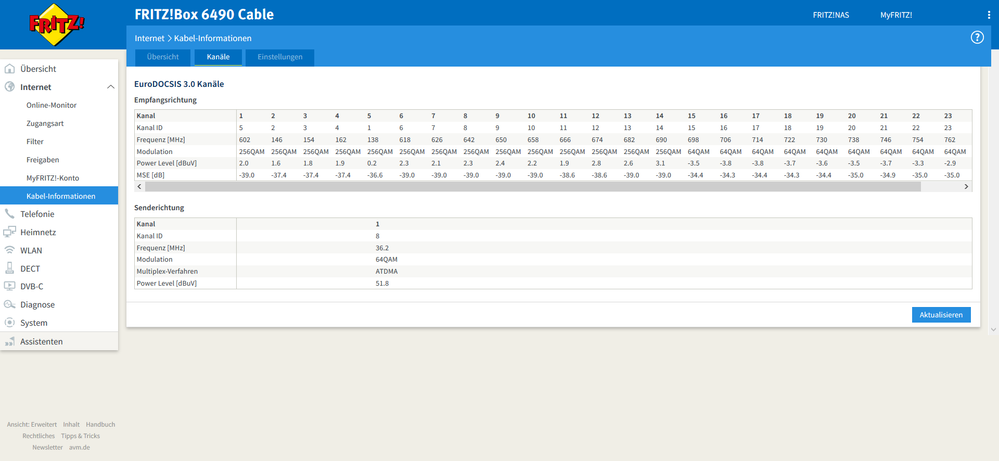Open MyFRITZ! link in header
This screenshot has width=999, height=461.
point(896,15)
